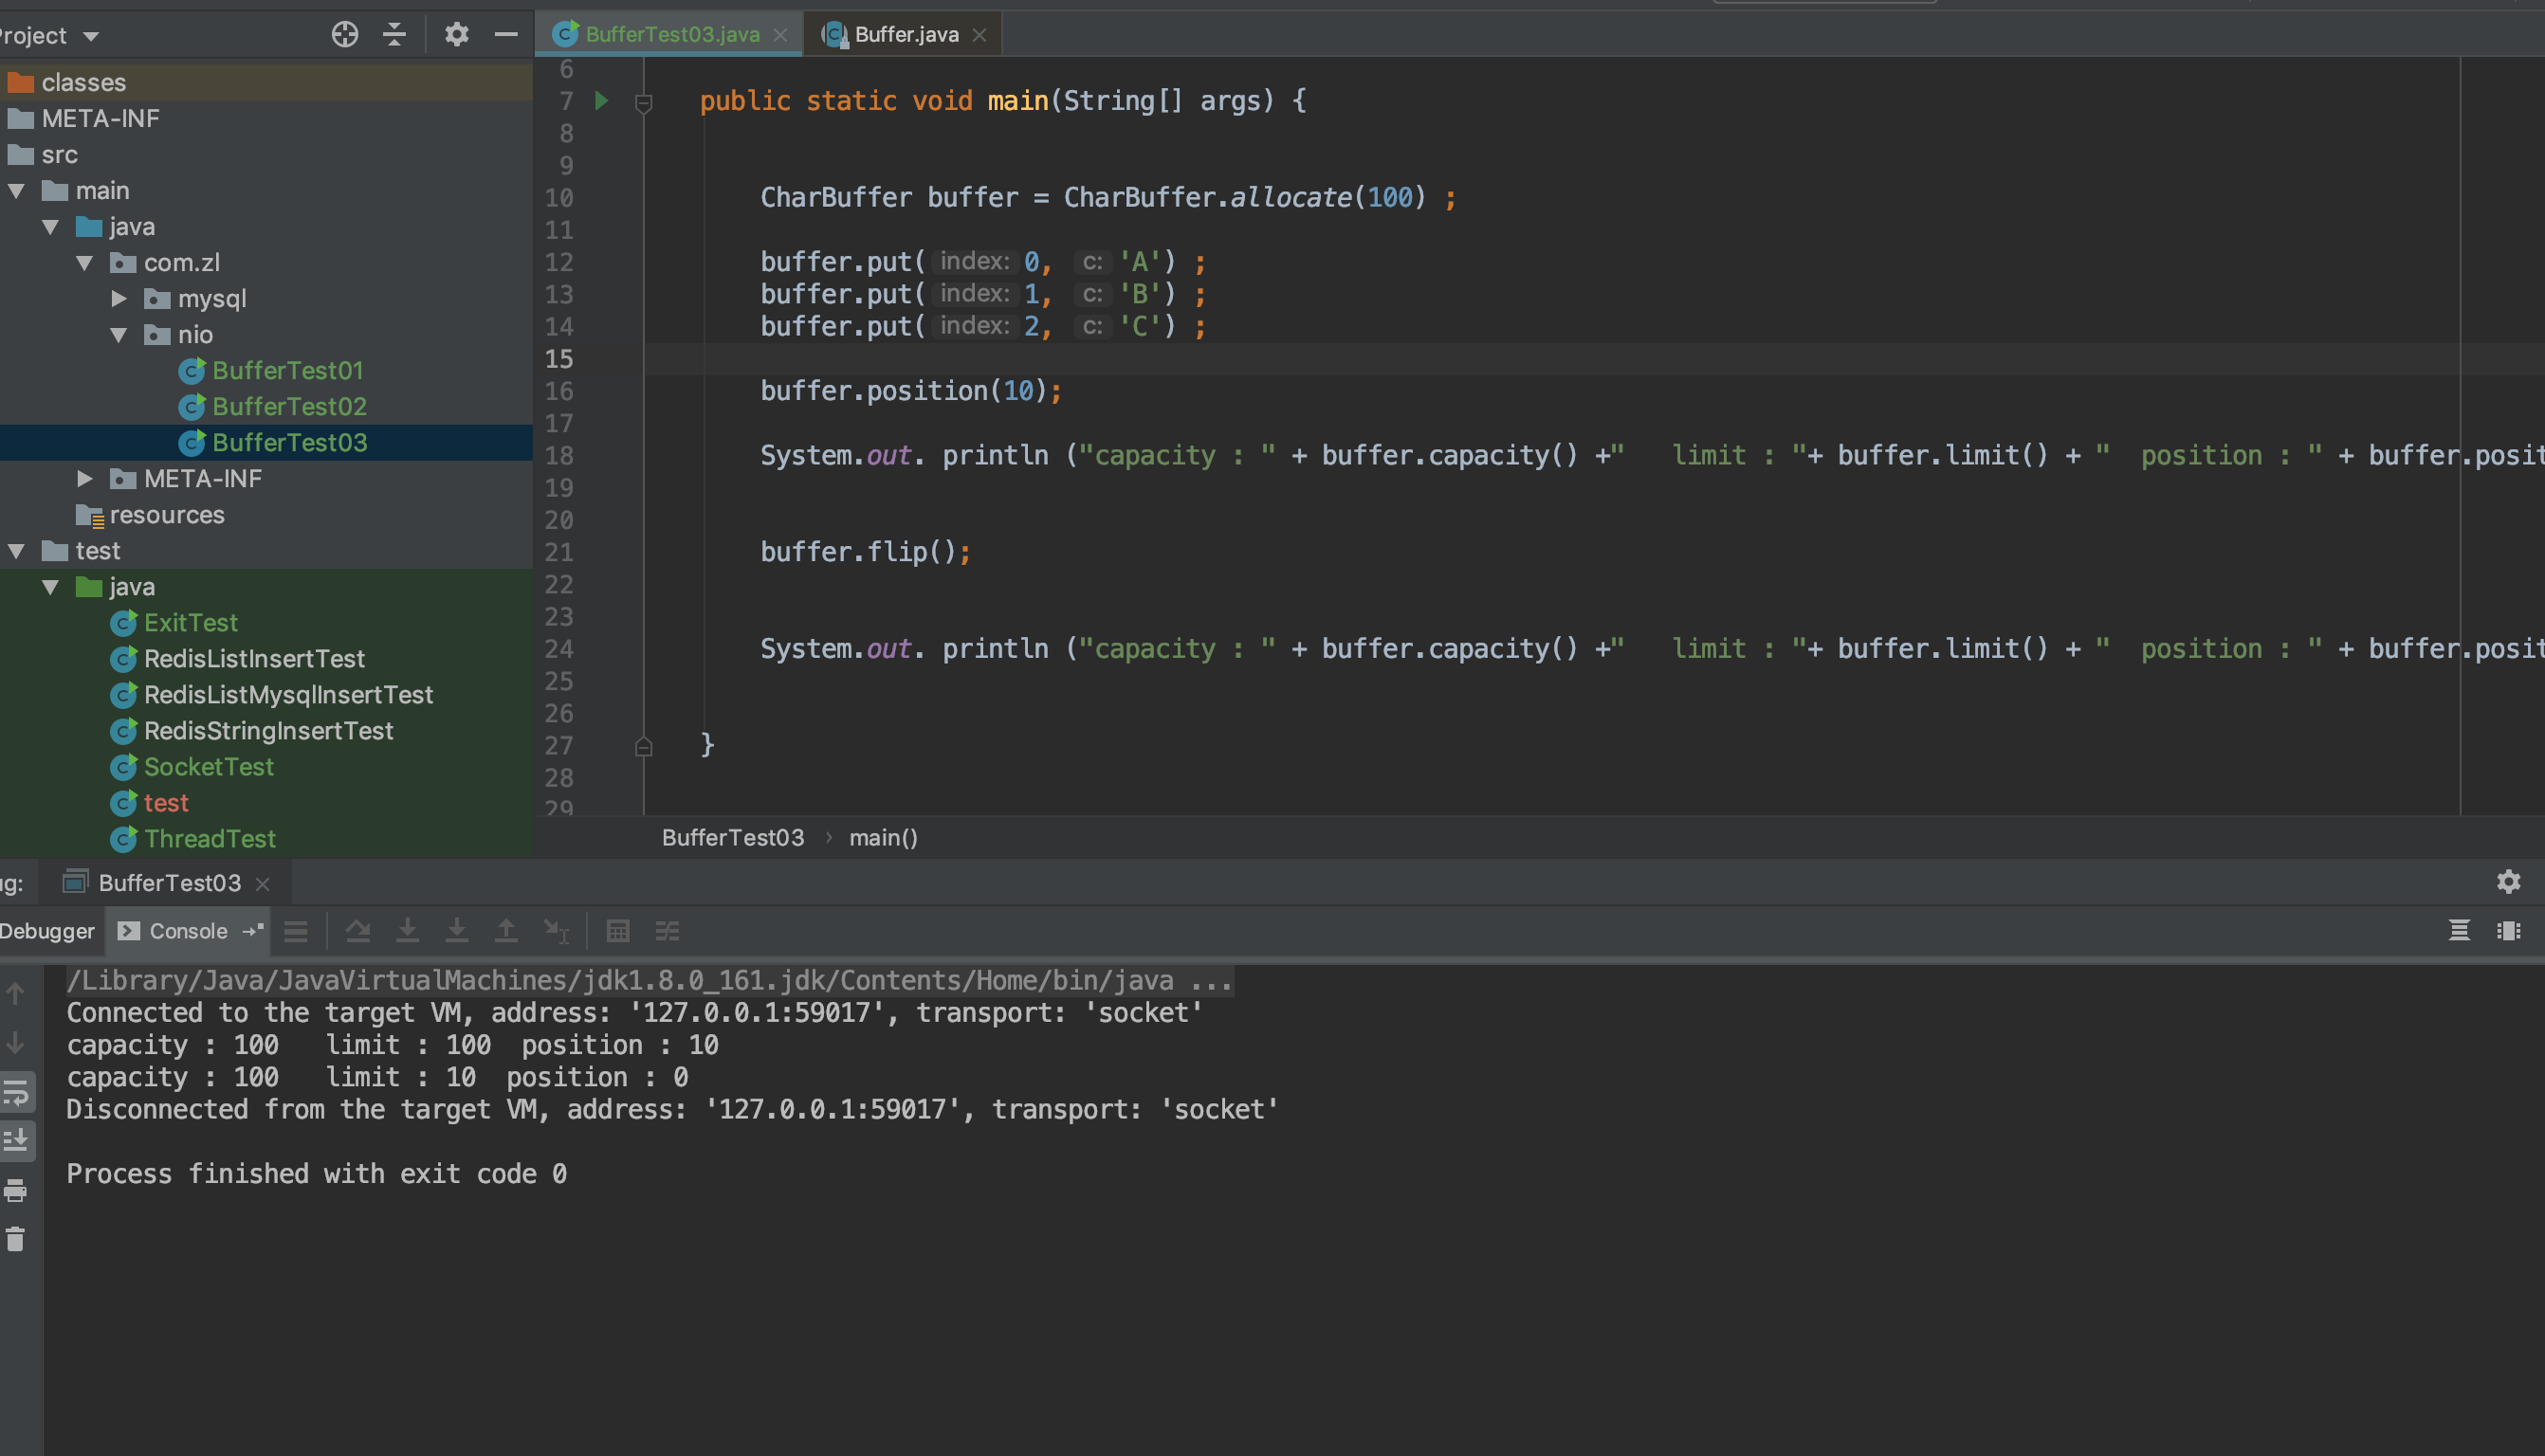This screenshot has height=1456, width=2545.
Task: Clear console with the trash icon
Action: click(16, 1239)
